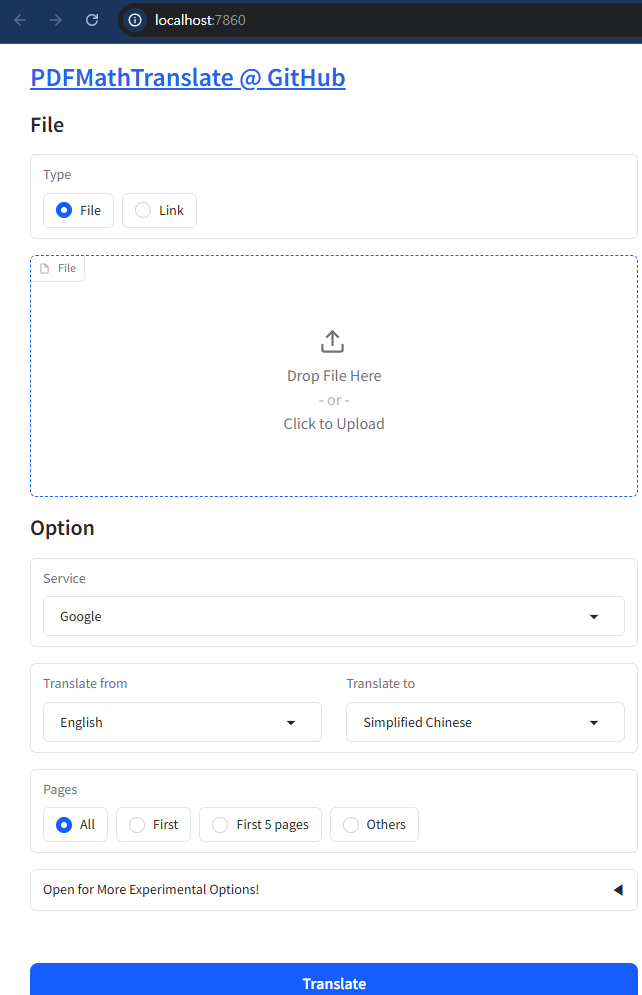This screenshot has width=642, height=995.
Task: Select the File type radio button
Action: pos(78,210)
